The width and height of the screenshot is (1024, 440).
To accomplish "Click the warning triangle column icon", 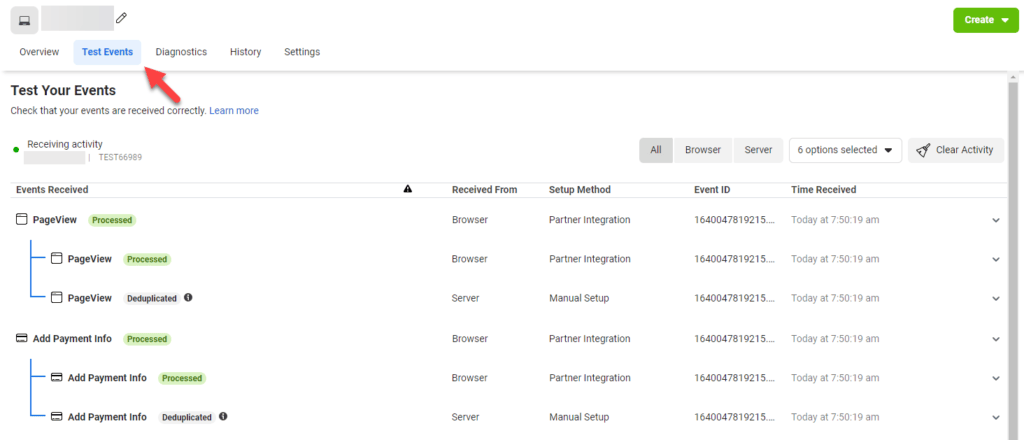I will click(x=407, y=189).
